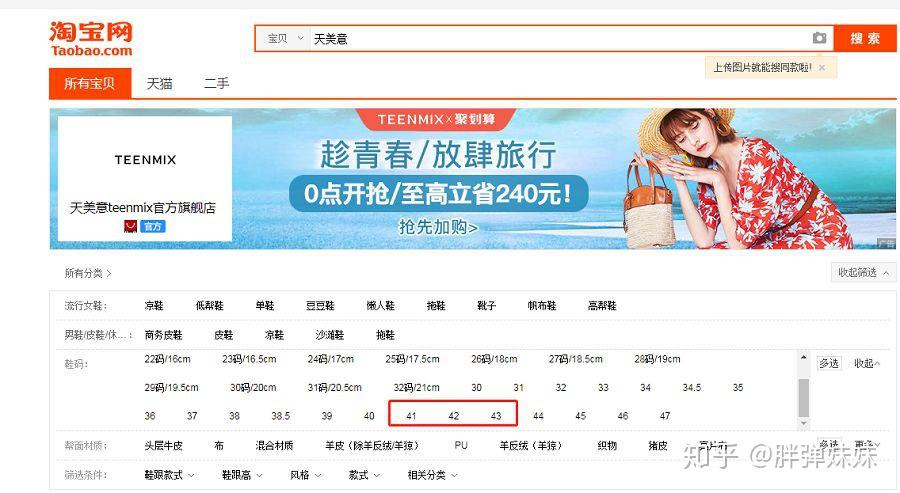
Task: Open the 宝贝 search type dropdown
Action: (x=285, y=38)
